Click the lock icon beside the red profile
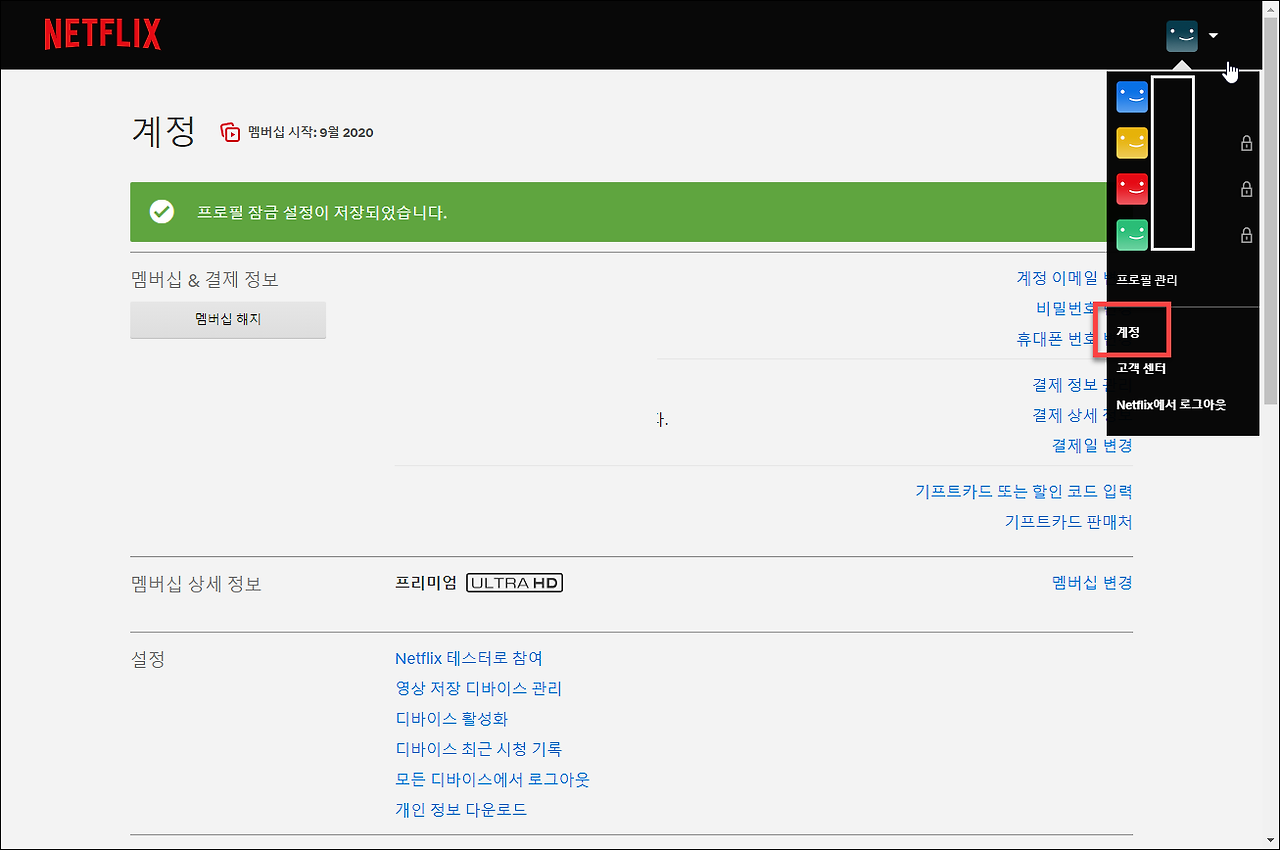Image resolution: width=1280 pixels, height=850 pixels. [x=1246, y=189]
